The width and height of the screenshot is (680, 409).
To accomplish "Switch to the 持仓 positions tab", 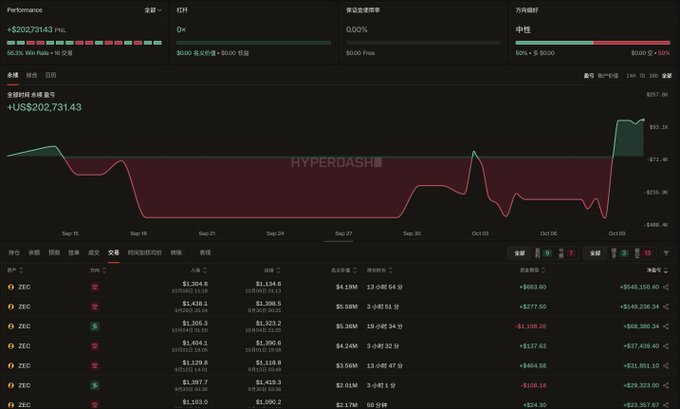I will (x=14, y=252).
